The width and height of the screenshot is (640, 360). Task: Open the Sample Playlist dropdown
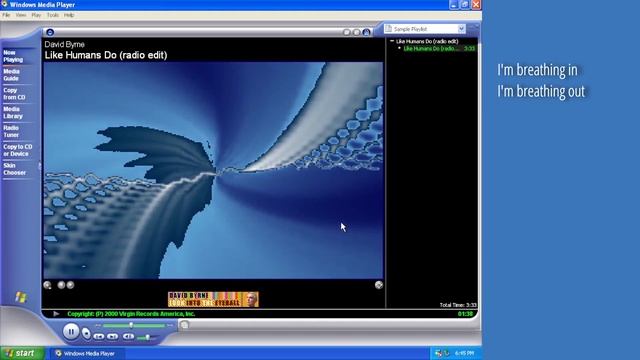tap(461, 29)
